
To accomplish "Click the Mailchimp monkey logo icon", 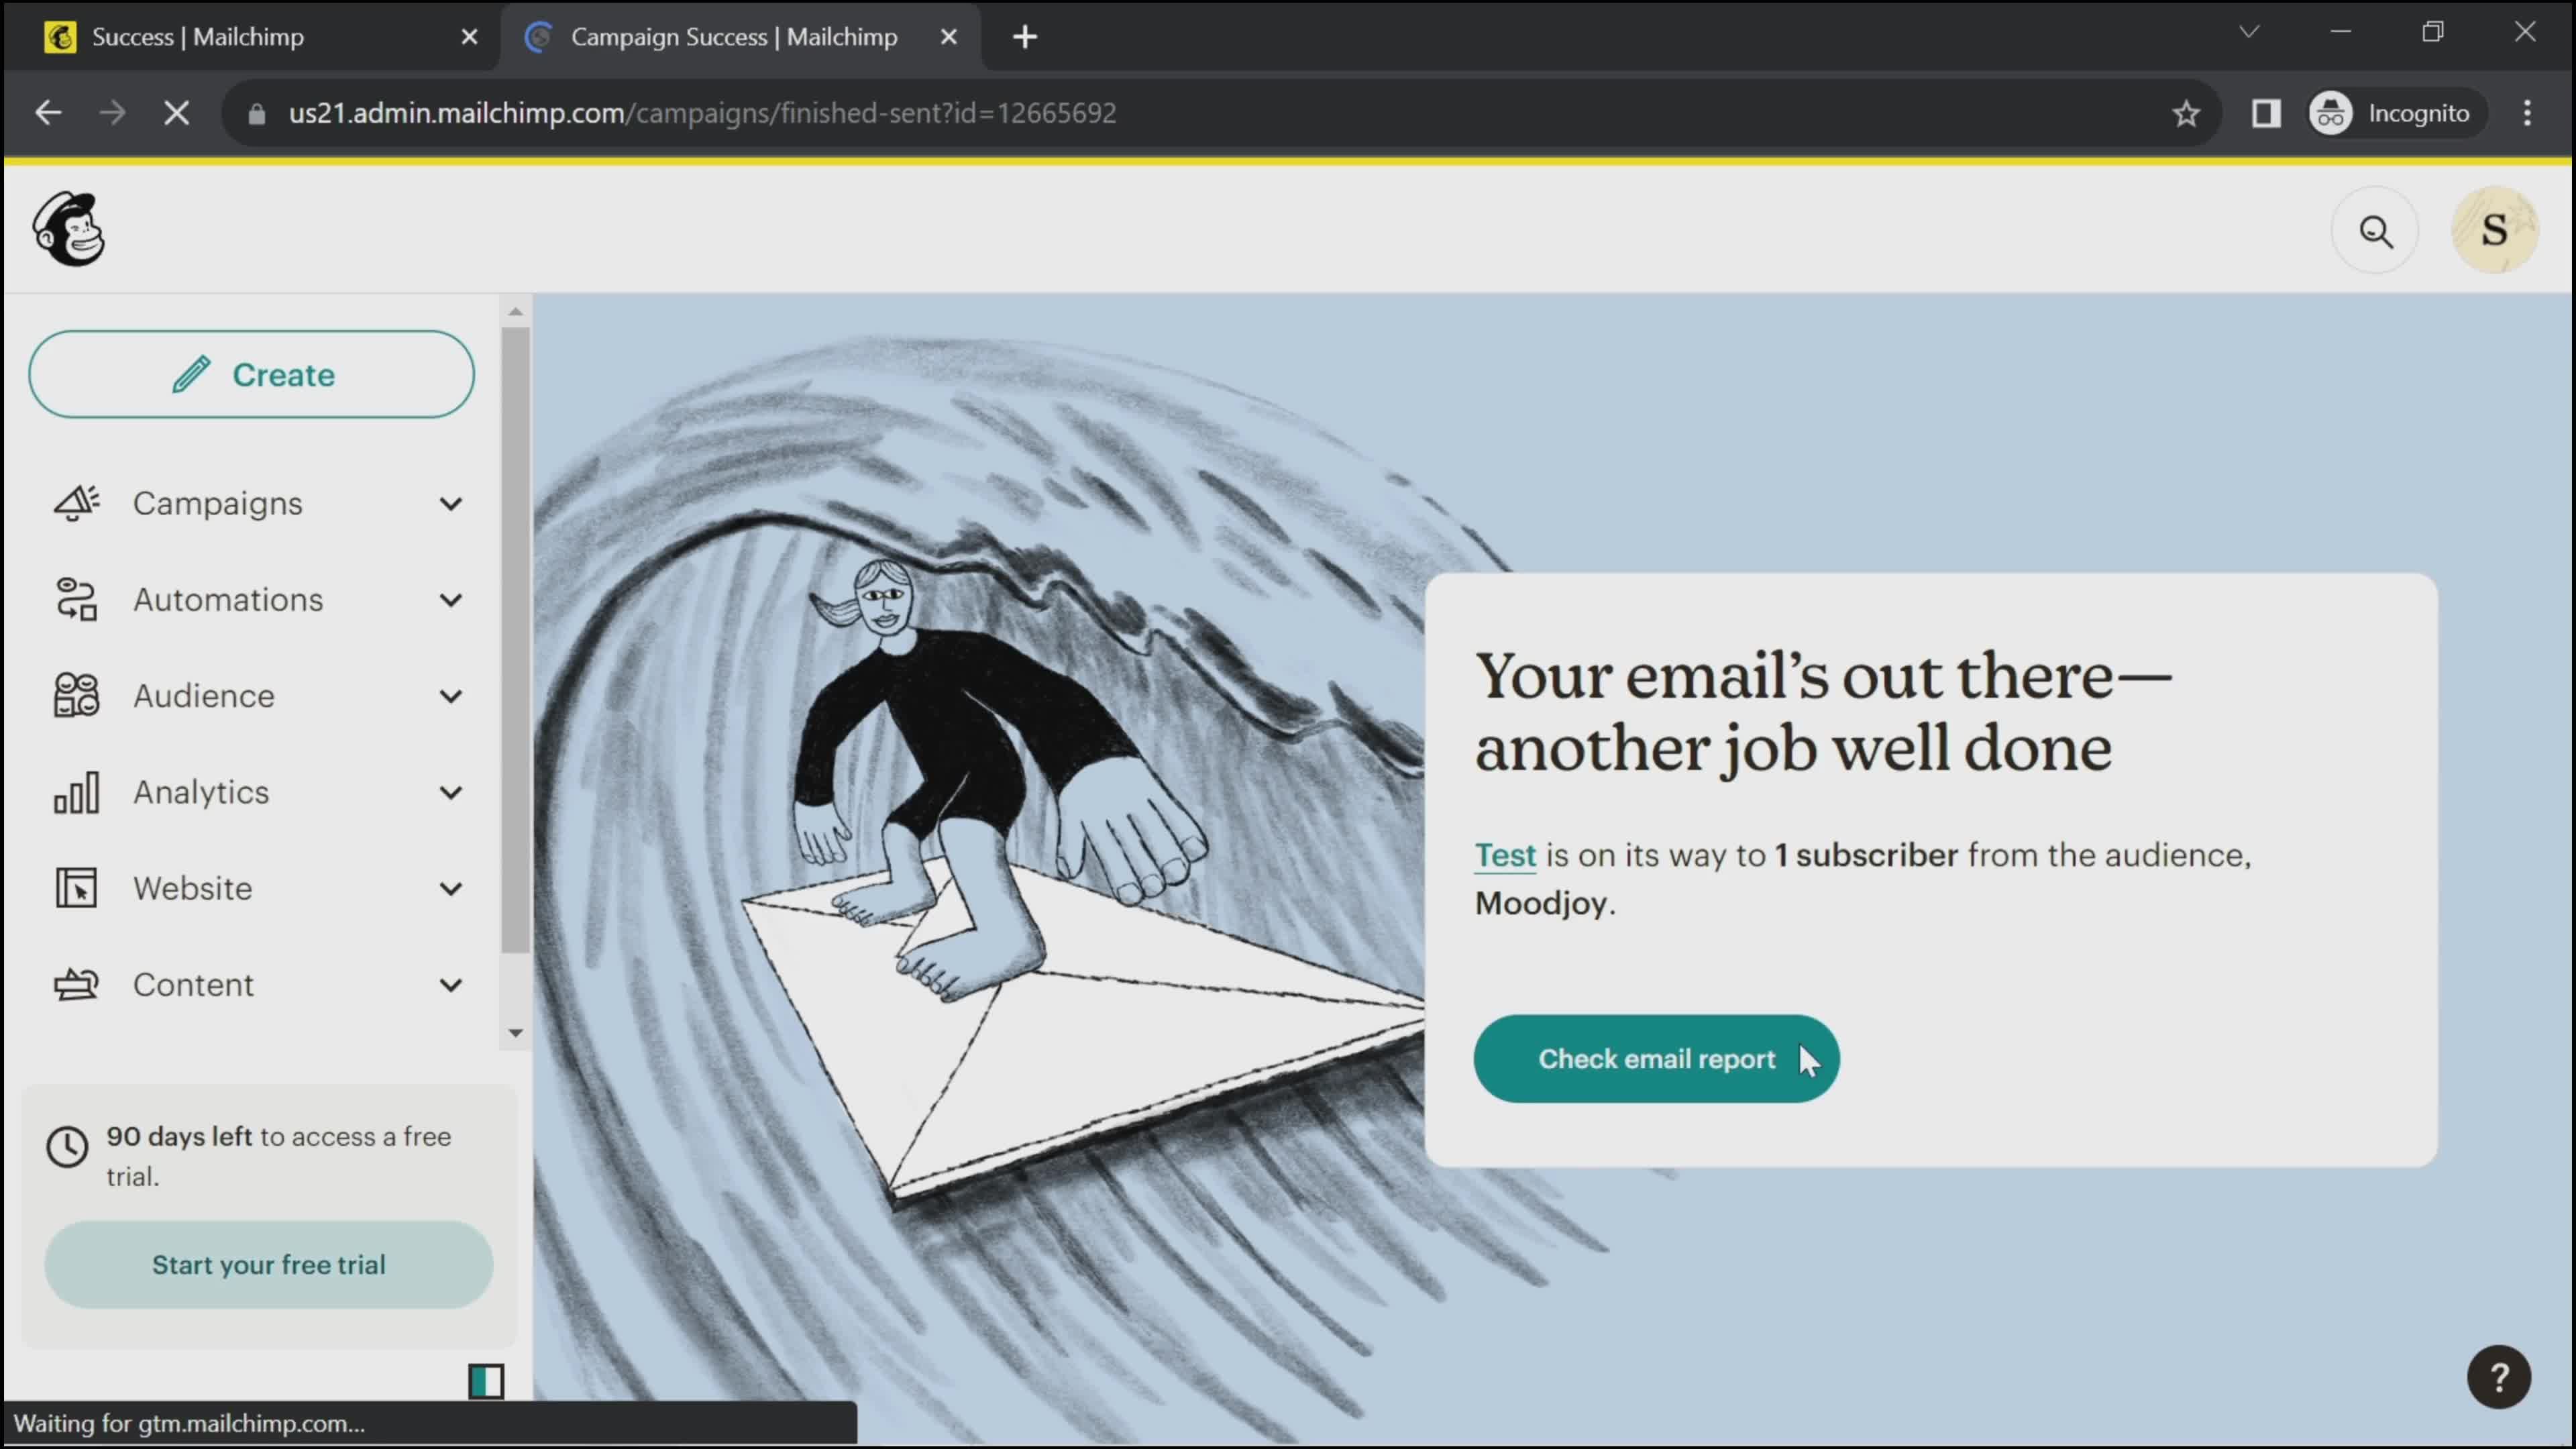I will [69, 230].
